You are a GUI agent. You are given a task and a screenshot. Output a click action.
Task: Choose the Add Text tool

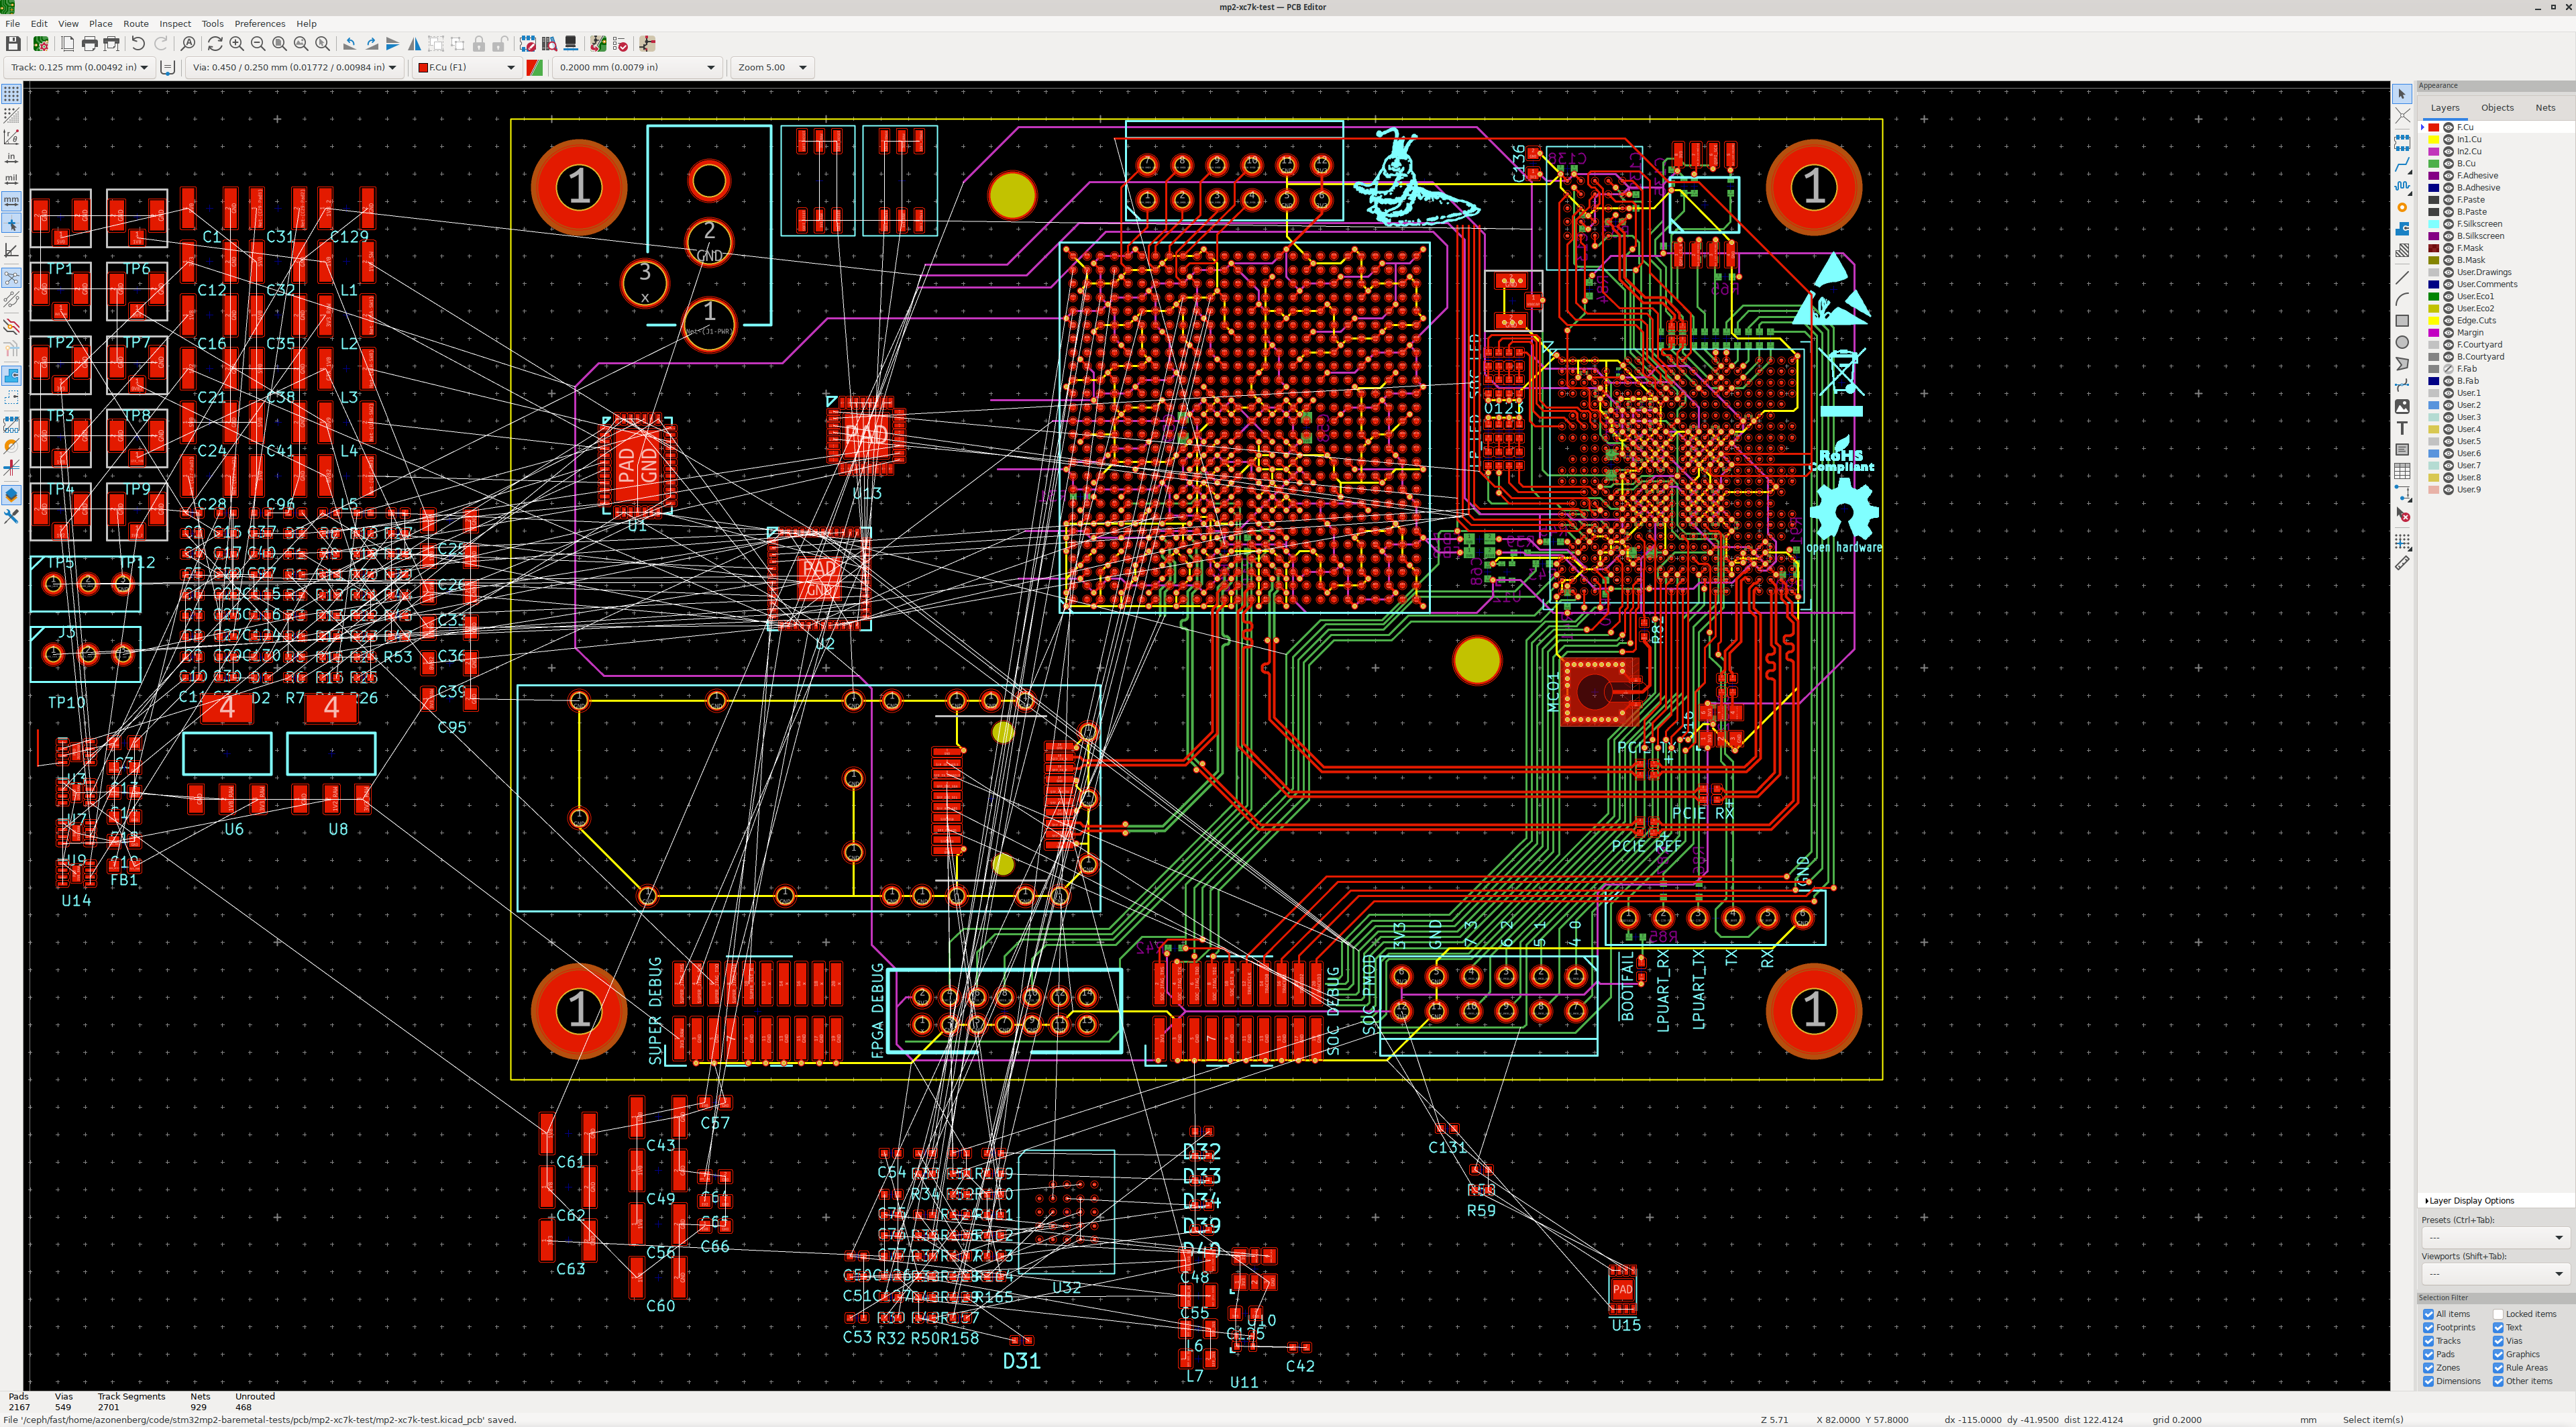pos(2402,428)
